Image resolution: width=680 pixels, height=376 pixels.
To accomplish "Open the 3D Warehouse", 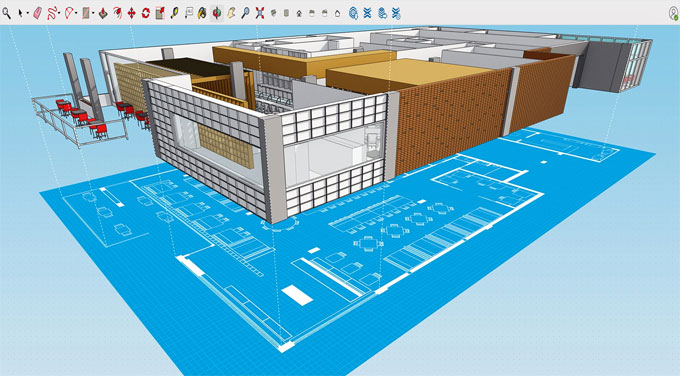I will point(353,13).
